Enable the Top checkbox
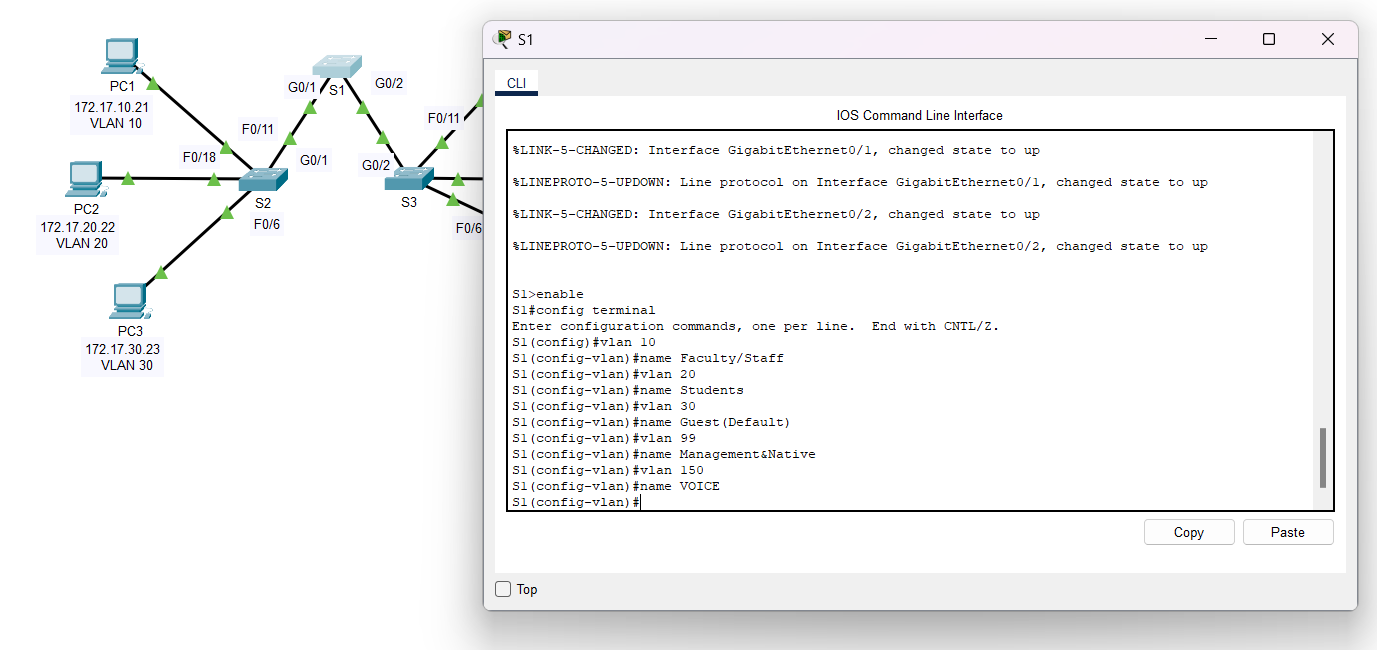 click(503, 589)
